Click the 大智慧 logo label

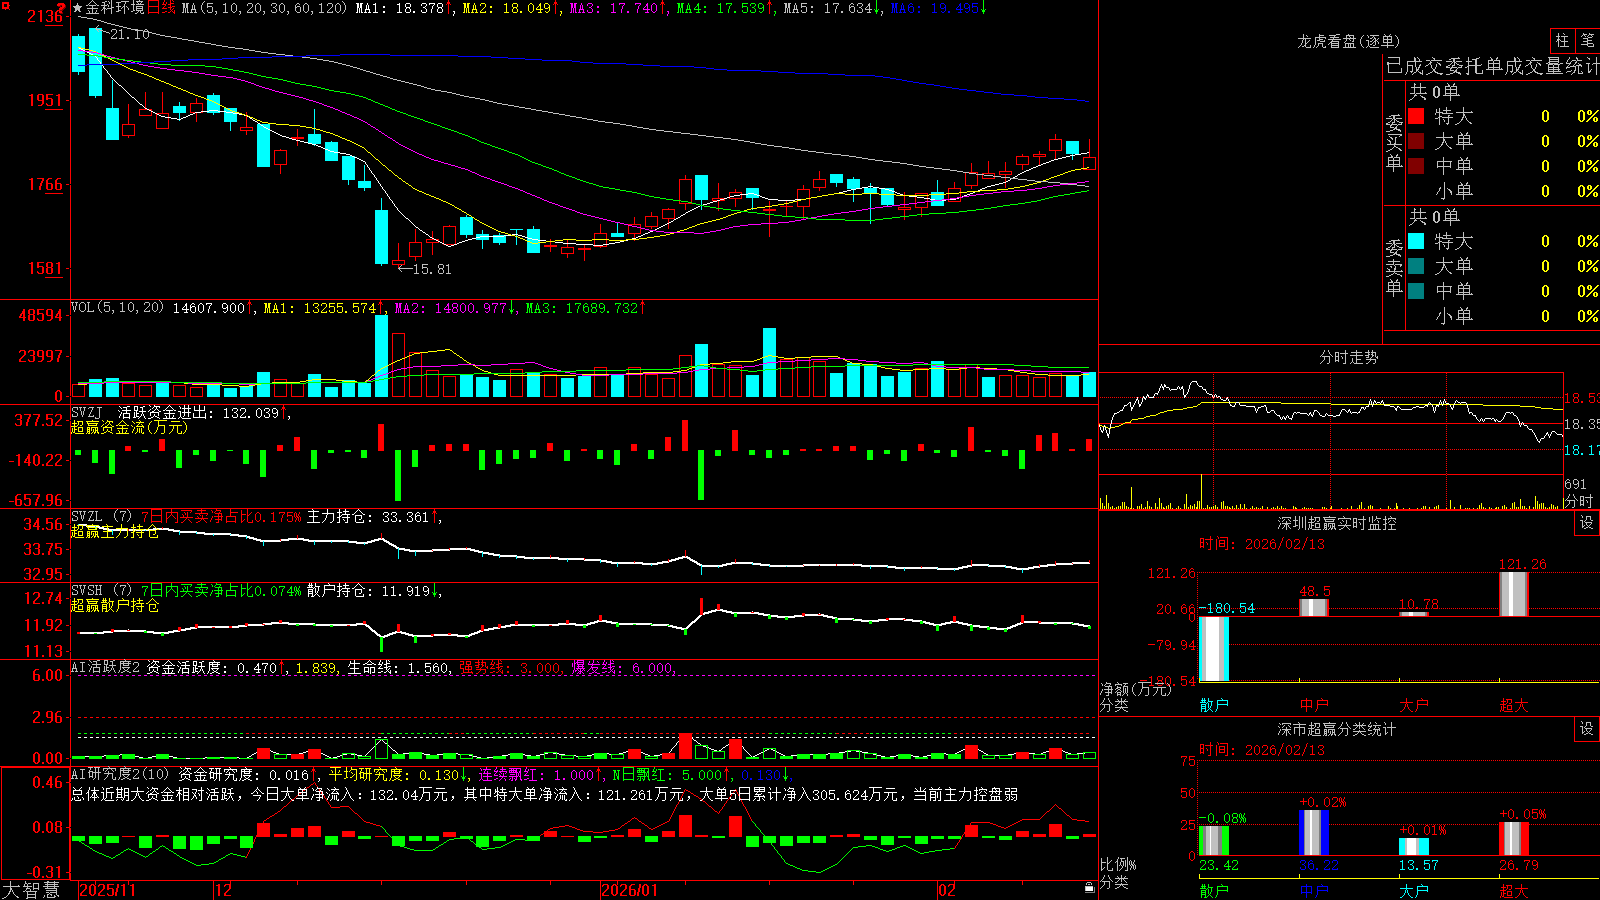(x=31, y=890)
